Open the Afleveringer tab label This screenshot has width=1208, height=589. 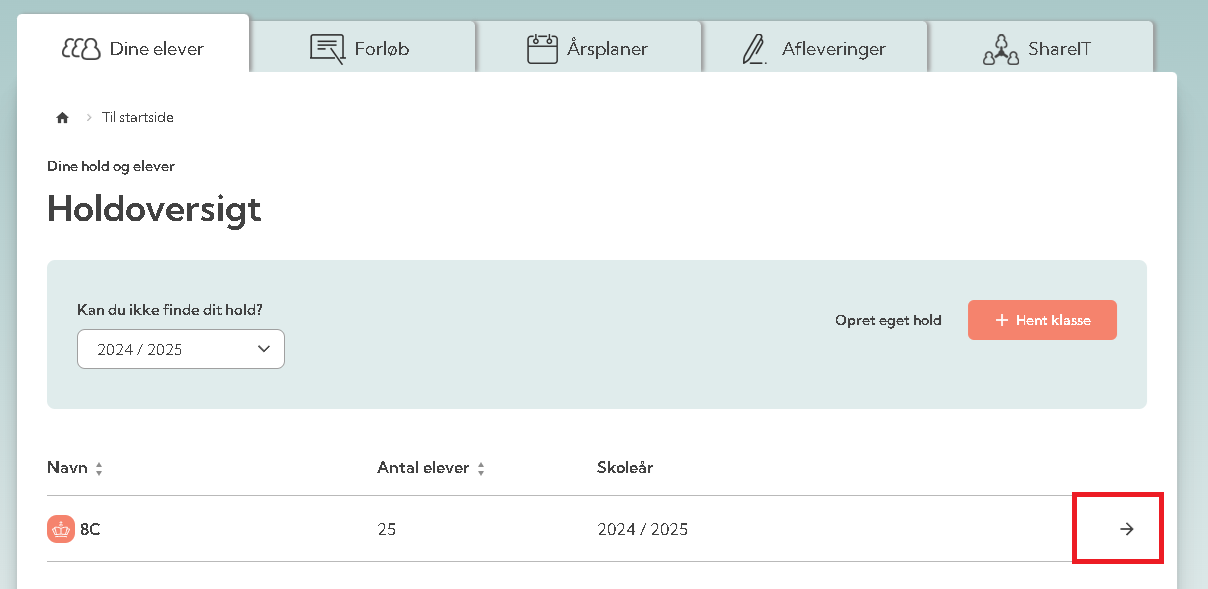[835, 48]
